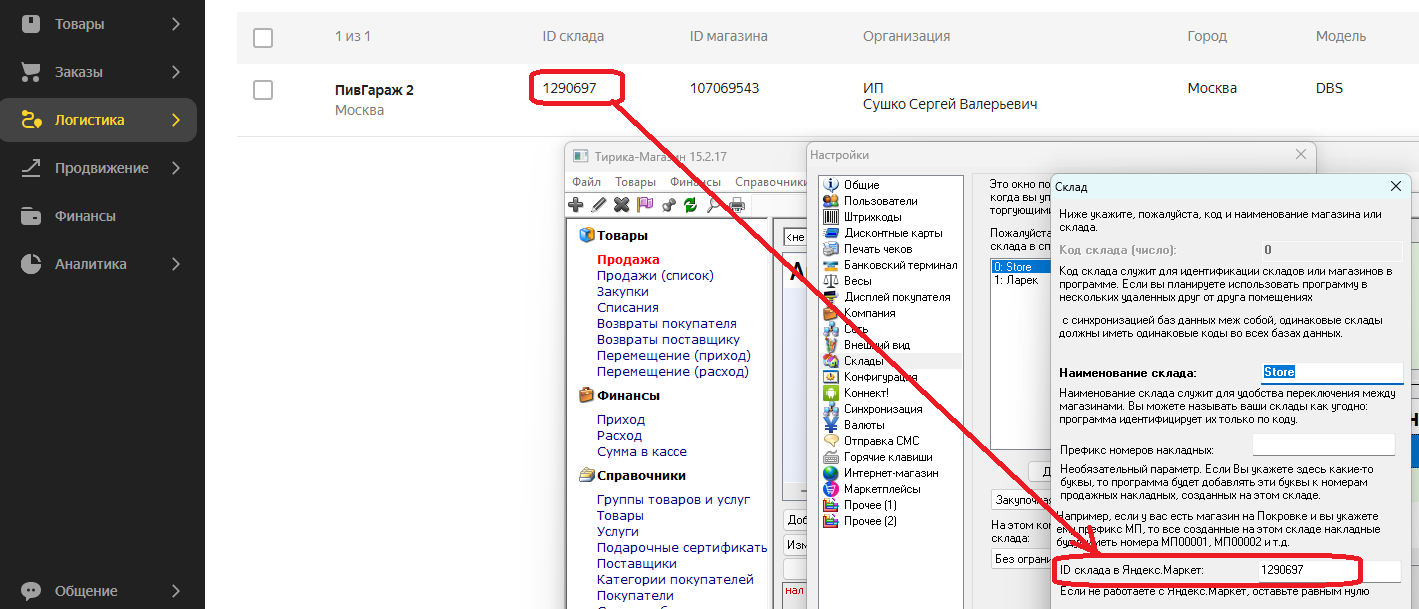The width and height of the screenshot is (1419, 609).
Task: Select the Маркетплейсы cart icon
Action: tap(831, 489)
